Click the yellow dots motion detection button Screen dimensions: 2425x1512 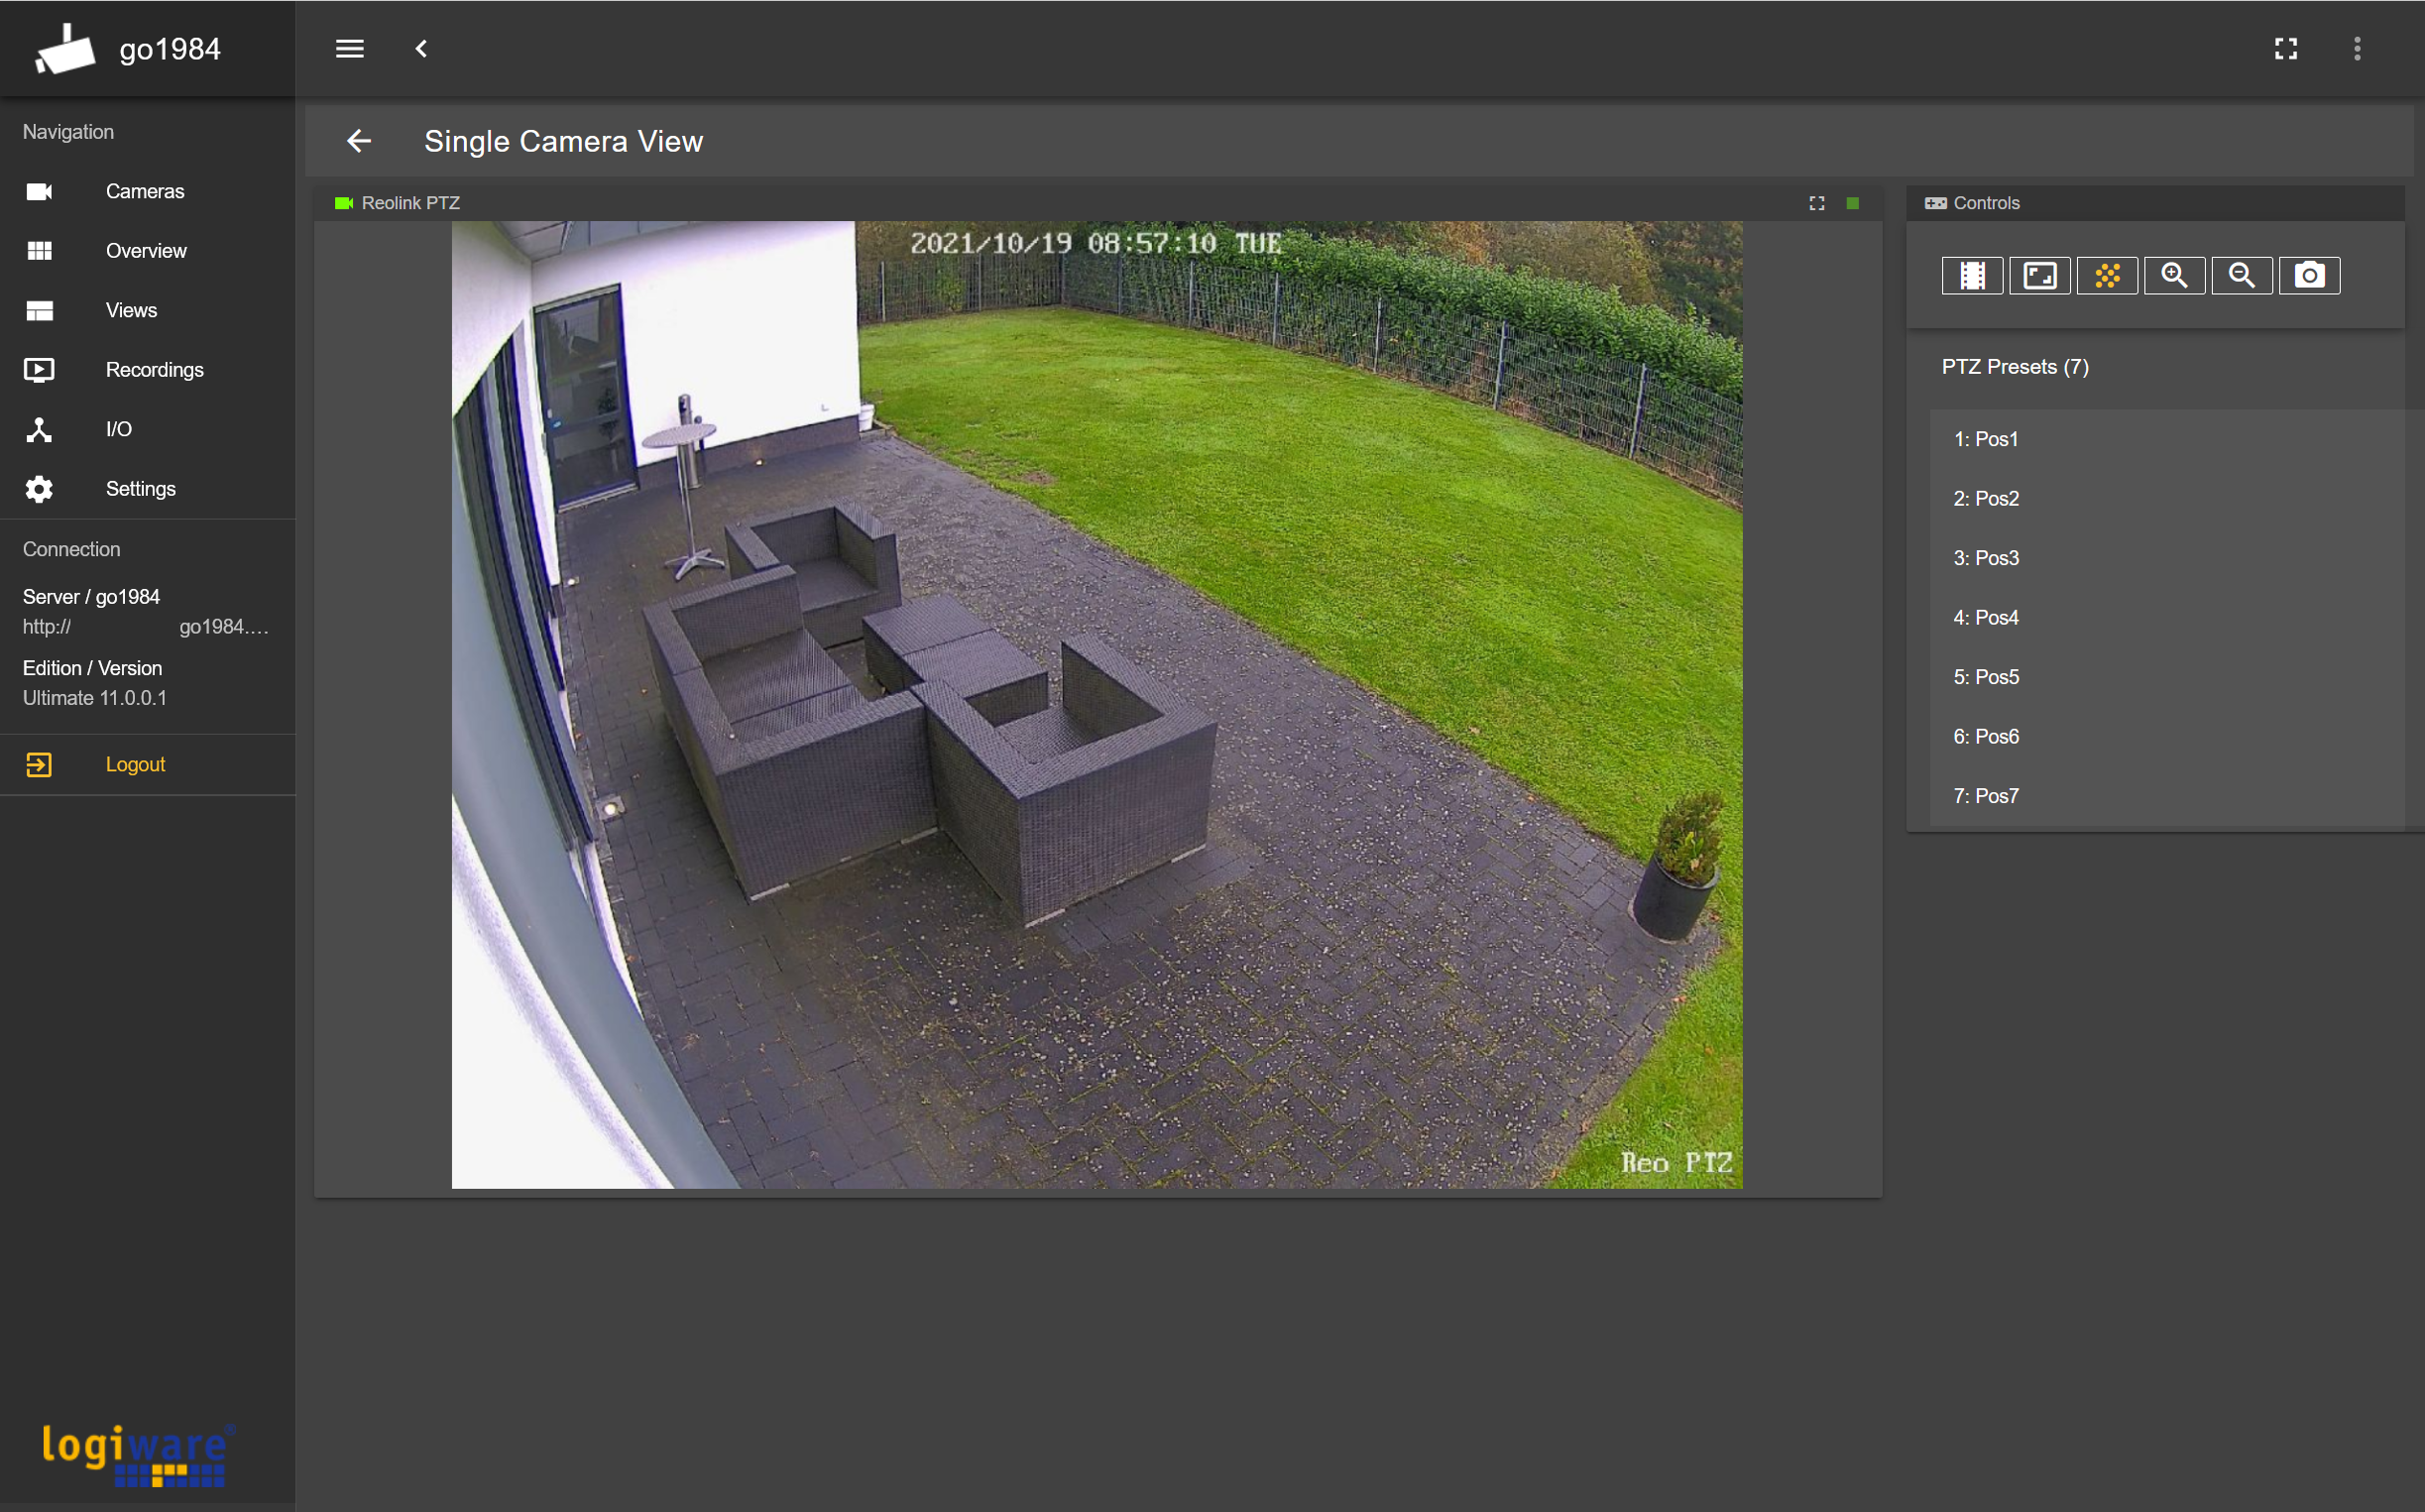pyautogui.click(x=2107, y=275)
